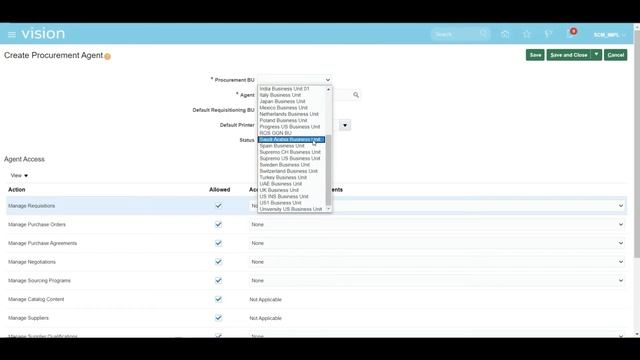This screenshot has height=360, width=640.
Task: Choose Progress US Business Unit
Action: (290, 127)
